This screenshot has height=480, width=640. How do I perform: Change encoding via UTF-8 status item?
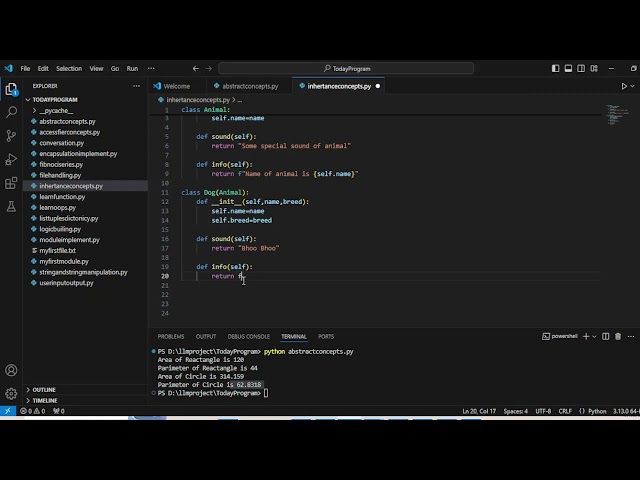point(543,411)
